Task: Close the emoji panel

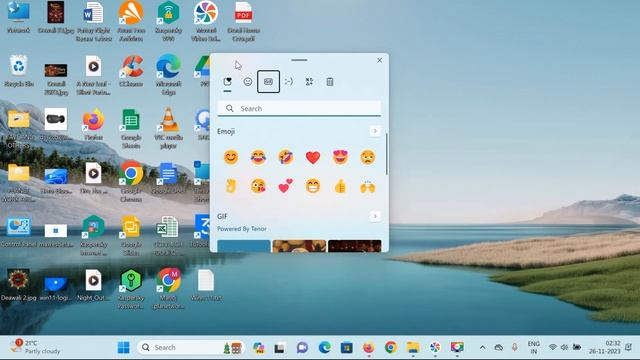Action: (x=379, y=60)
